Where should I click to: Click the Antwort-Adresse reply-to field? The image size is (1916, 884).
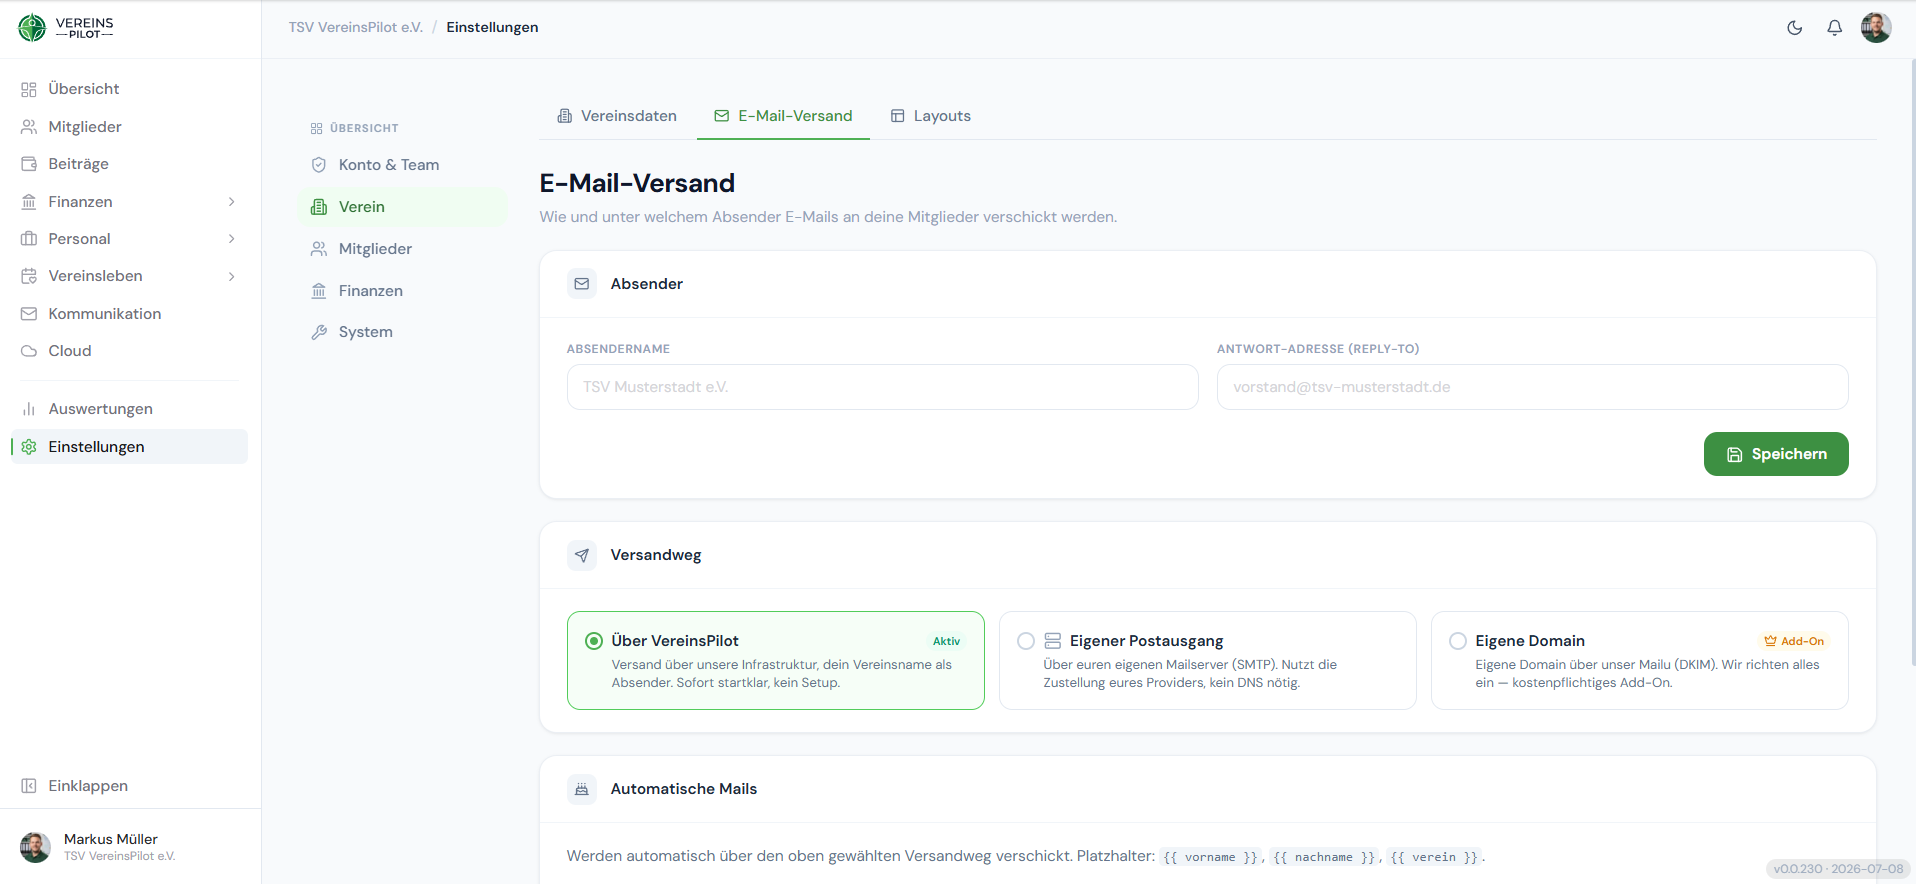pyautogui.click(x=1533, y=387)
